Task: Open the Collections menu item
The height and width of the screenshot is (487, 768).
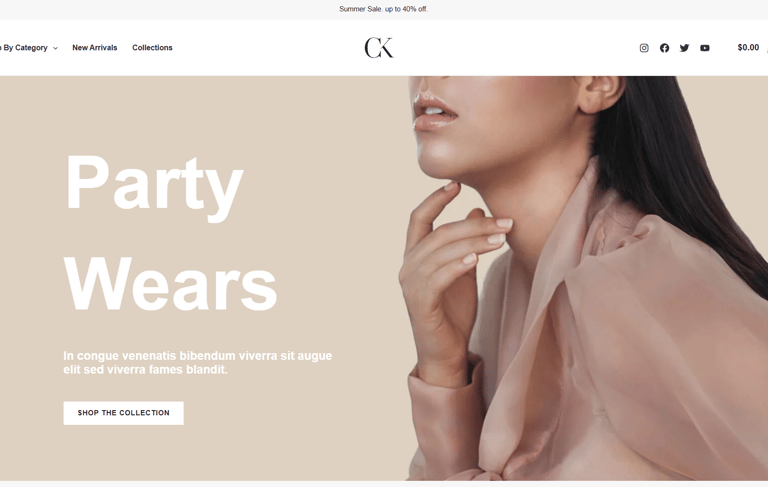Action: pos(152,48)
